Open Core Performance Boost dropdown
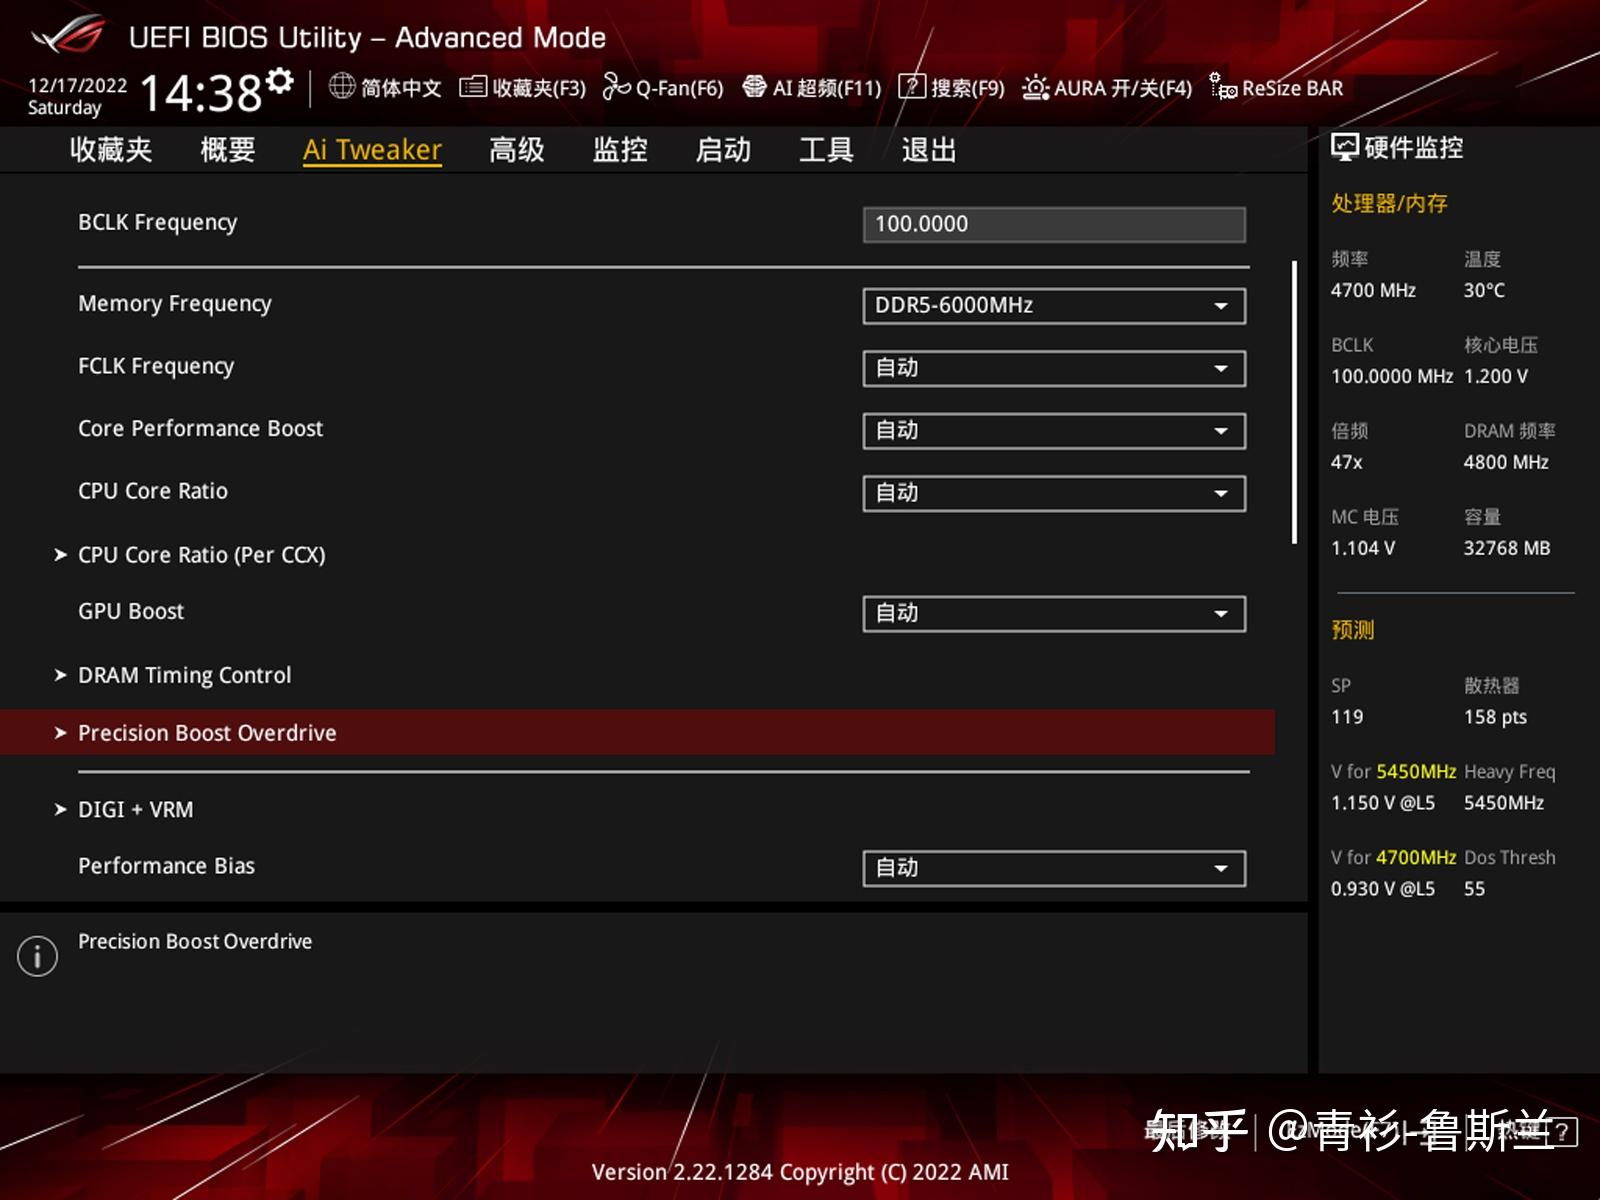Viewport: 1600px width, 1200px height. [1054, 431]
